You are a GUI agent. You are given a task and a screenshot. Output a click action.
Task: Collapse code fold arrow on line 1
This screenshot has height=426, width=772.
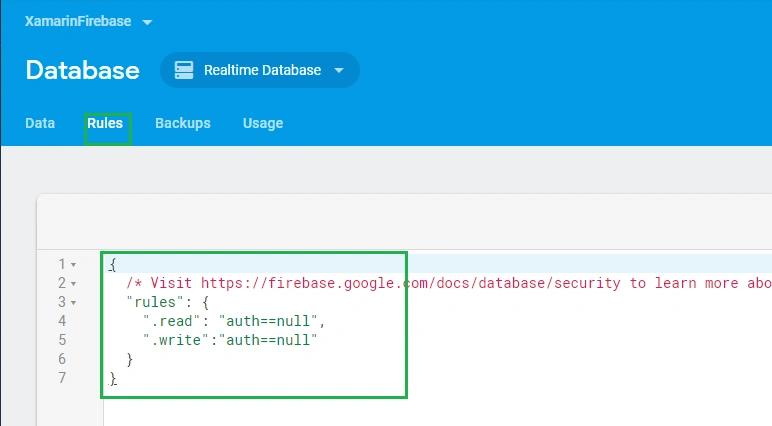click(x=73, y=265)
